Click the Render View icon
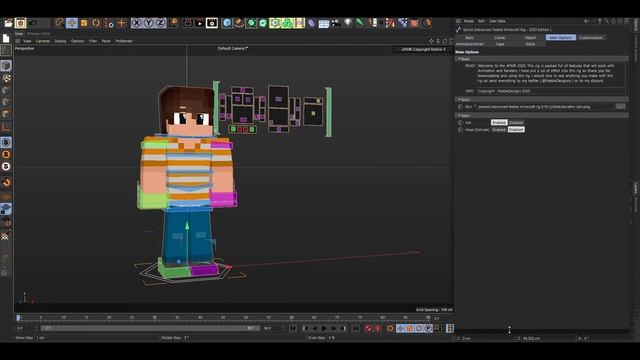This screenshot has height=360, width=640. 188,23
